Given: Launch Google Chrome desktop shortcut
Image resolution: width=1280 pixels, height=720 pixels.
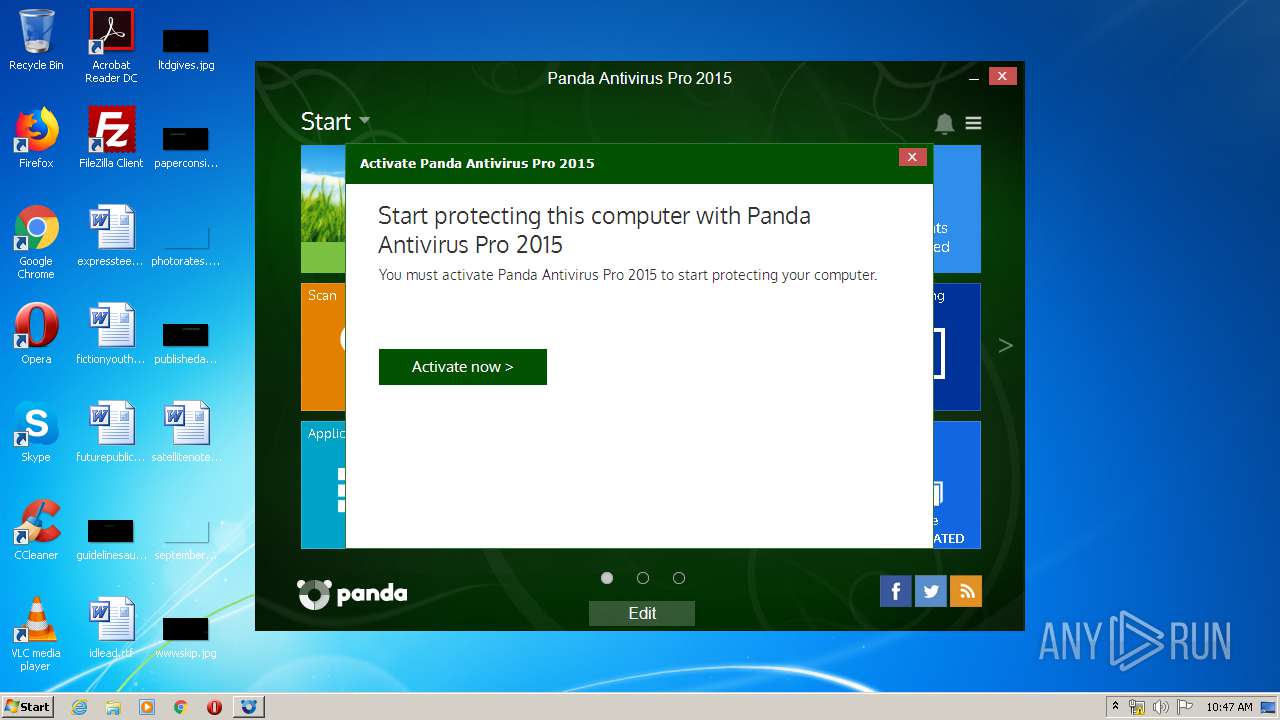Looking at the screenshot, I should [x=36, y=242].
